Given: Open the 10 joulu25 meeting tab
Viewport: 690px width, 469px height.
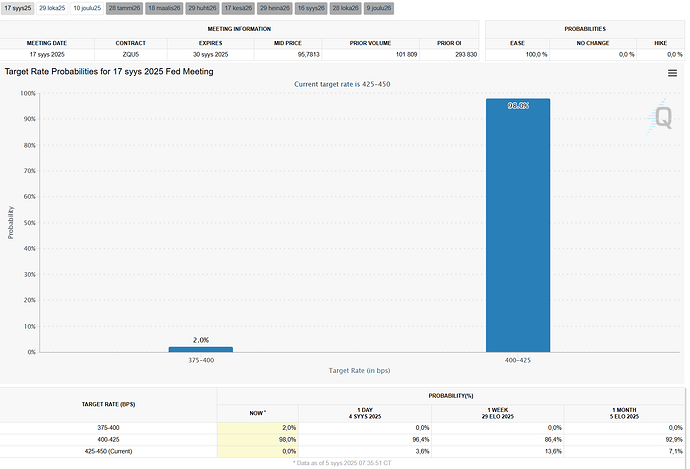Looking at the screenshot, I should [x=87, y=8].
